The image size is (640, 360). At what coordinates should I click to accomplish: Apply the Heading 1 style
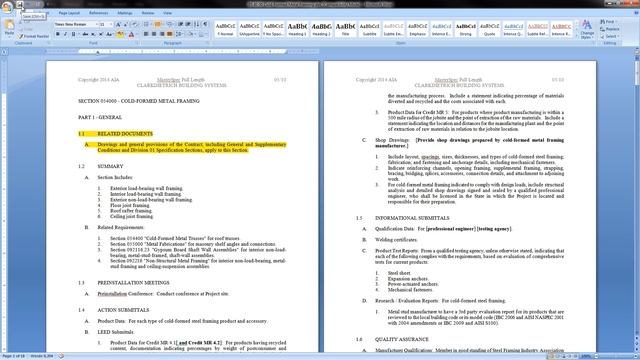[298, 29]
